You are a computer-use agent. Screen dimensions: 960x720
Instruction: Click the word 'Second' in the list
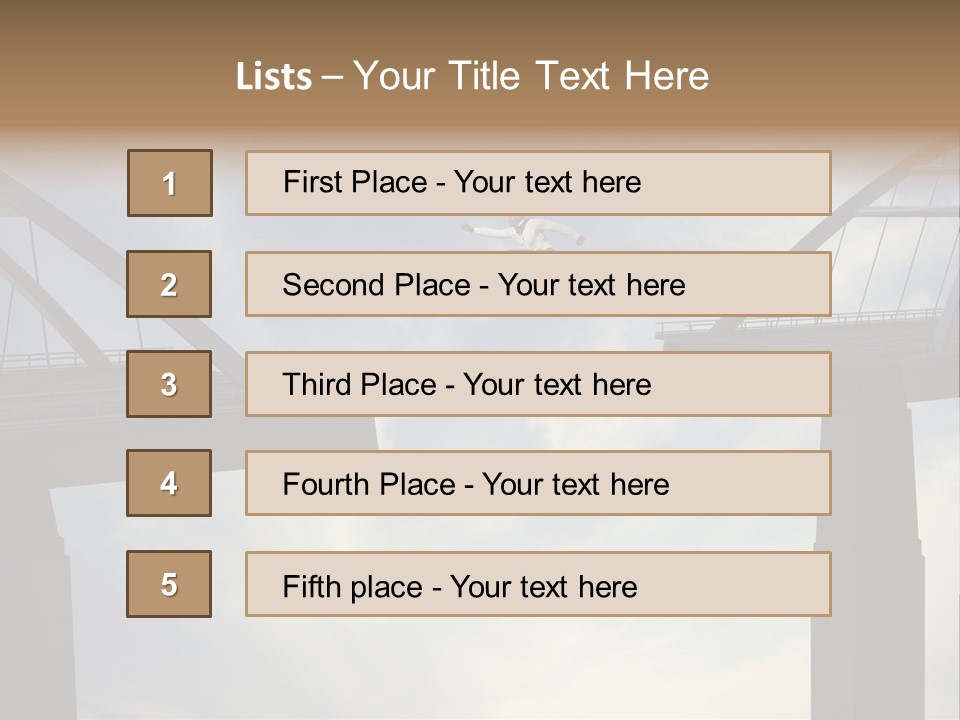(x=334, y=285)
